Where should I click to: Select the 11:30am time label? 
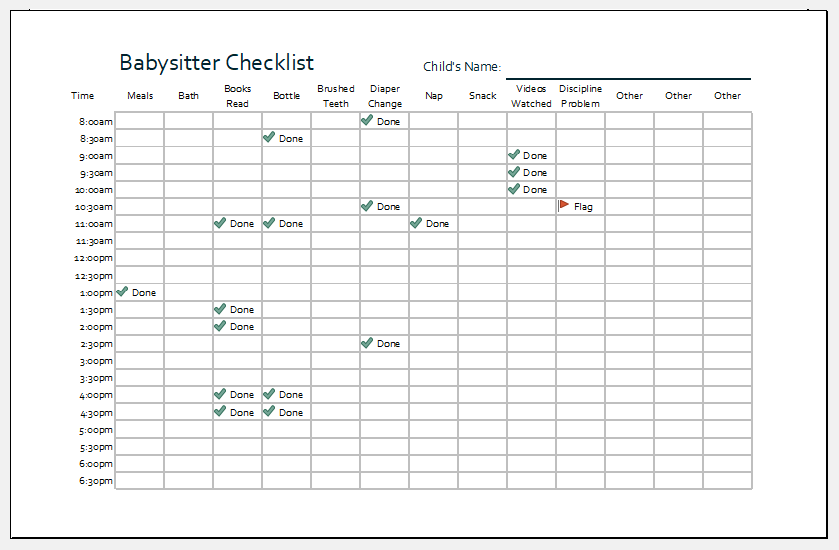(x=94, y=241)
